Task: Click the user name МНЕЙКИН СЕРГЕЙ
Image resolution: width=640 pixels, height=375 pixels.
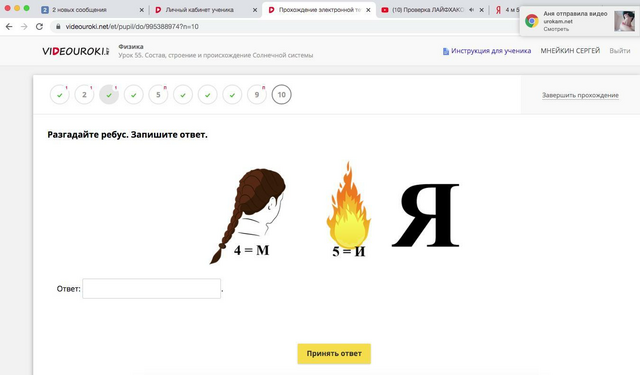Action: (570, 51)
